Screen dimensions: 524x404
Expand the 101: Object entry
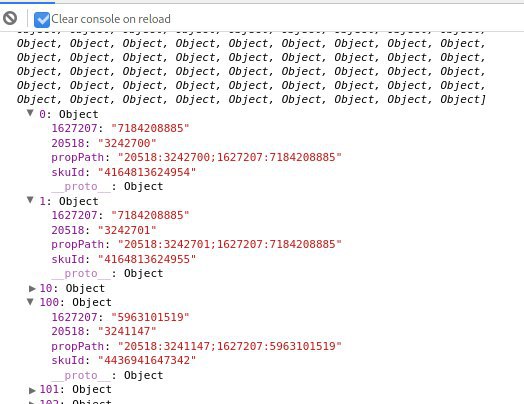(32, 390)
